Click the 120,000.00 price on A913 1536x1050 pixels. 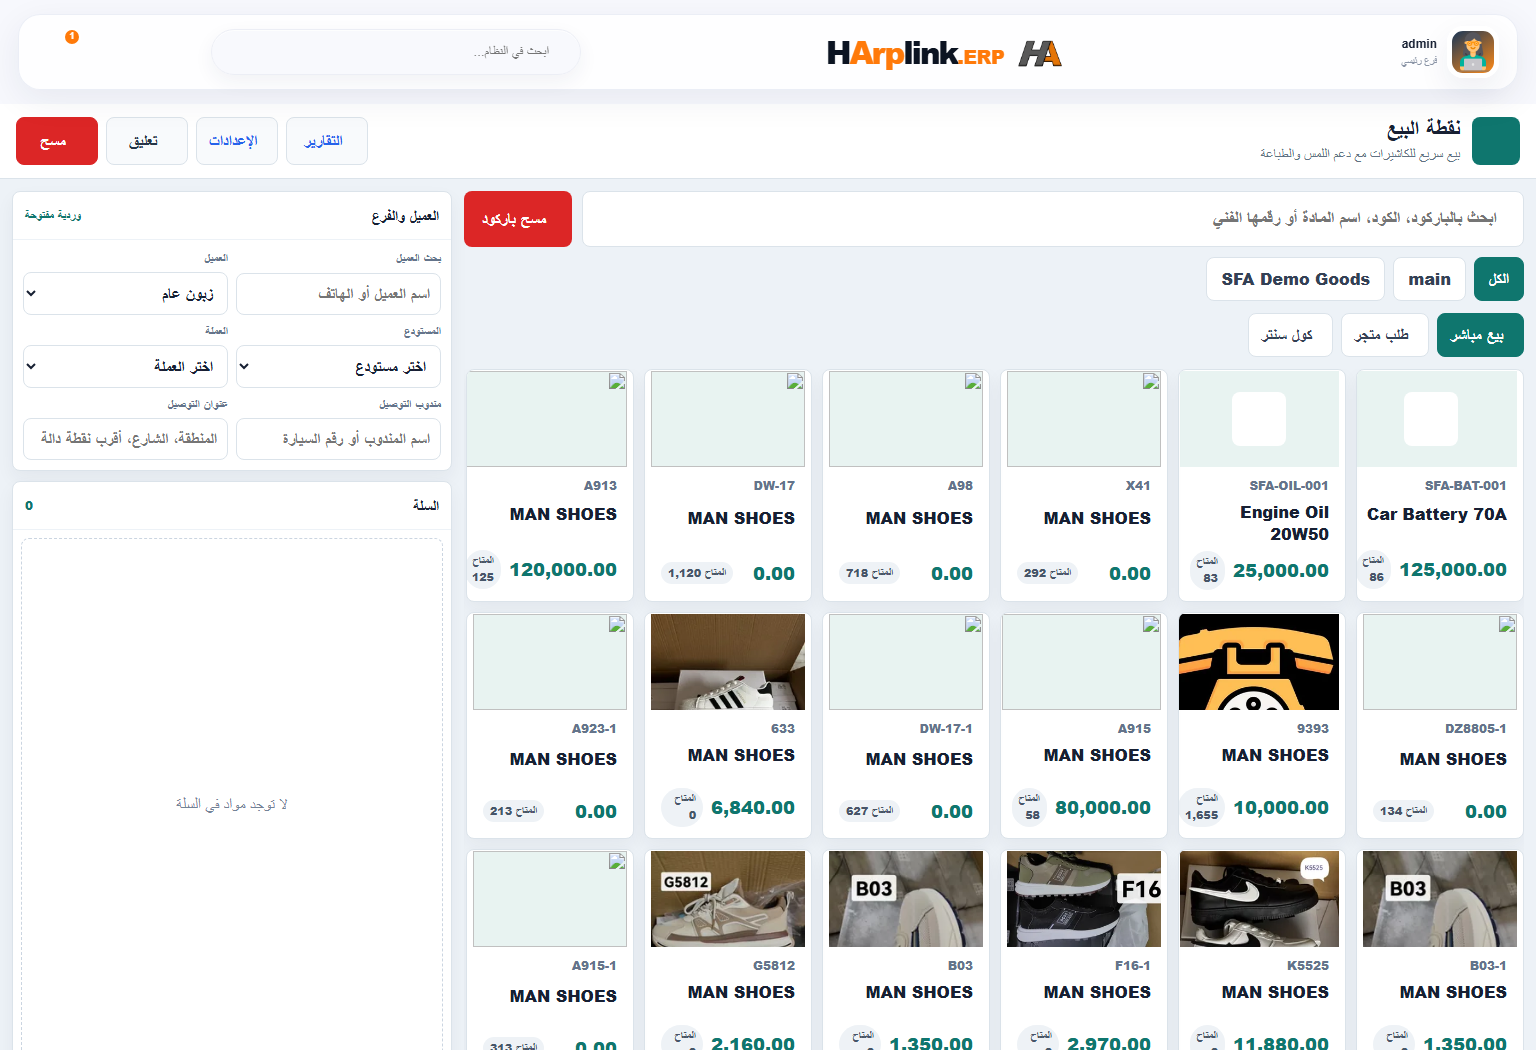(x=563, y=570)
